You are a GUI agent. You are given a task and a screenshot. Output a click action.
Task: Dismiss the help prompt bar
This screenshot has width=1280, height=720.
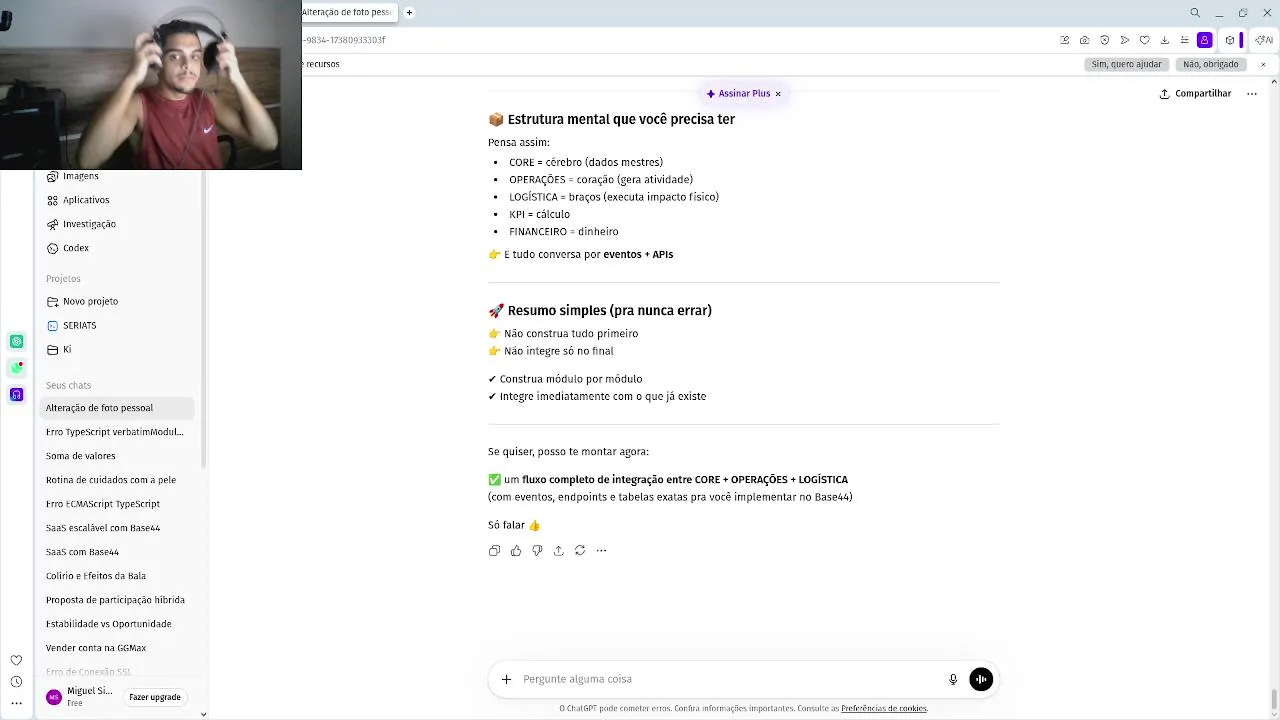(x=1263, y=64)
